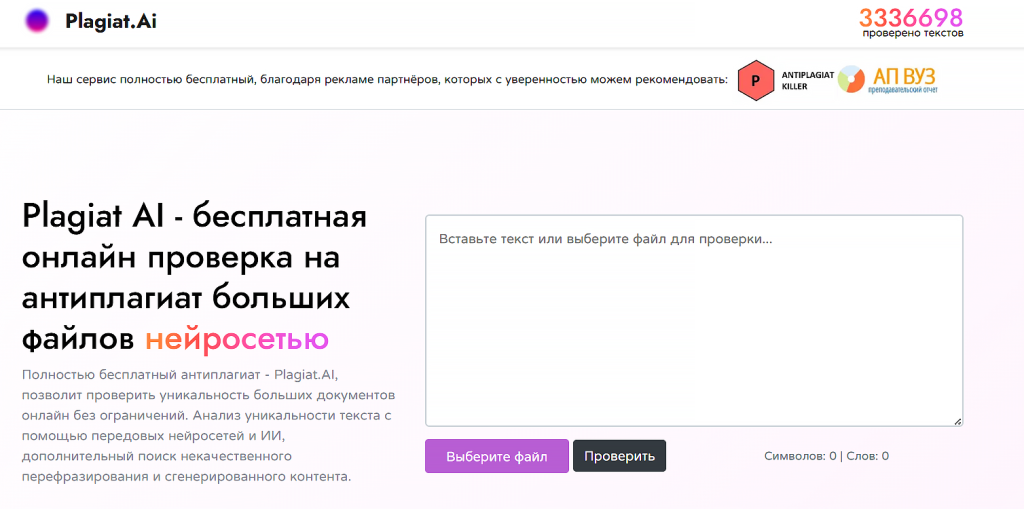Screen dimensions: 1024x509
Task: Click the Plagiat.Ai gradient circle logo
Action: pos(37,22)
